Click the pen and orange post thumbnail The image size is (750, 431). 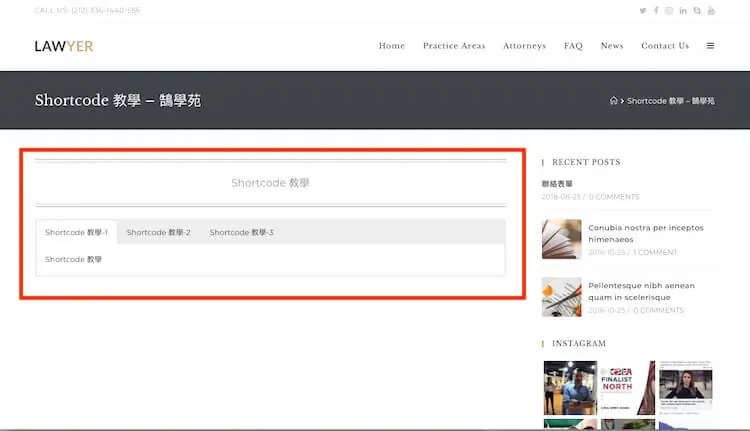562,297
